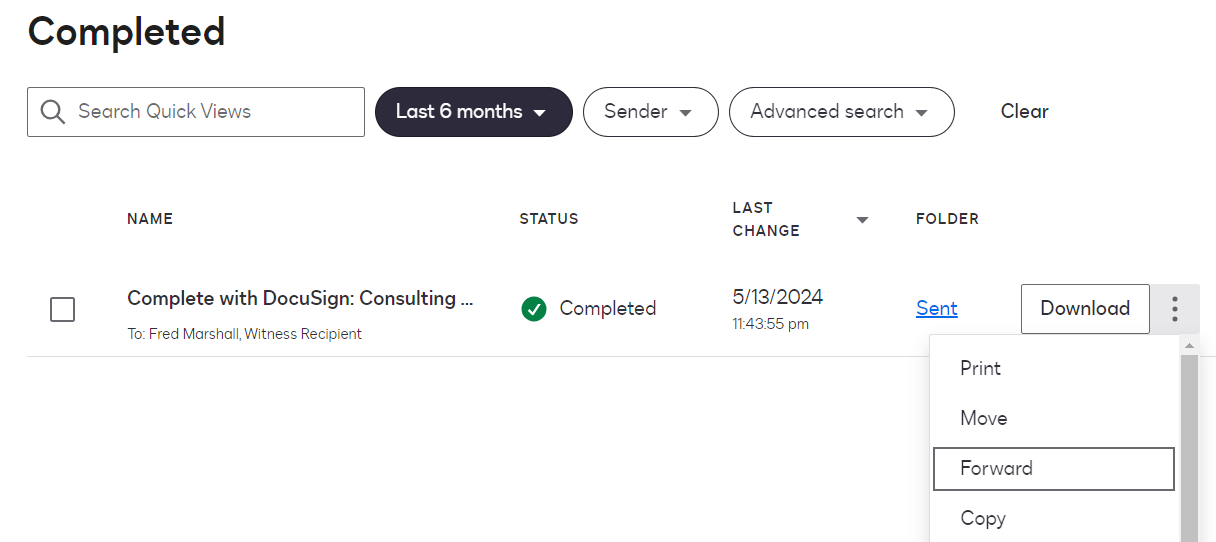Focus the Search Quick Views field
This screenshot has height=542, width=1216.
click(215, 112)
